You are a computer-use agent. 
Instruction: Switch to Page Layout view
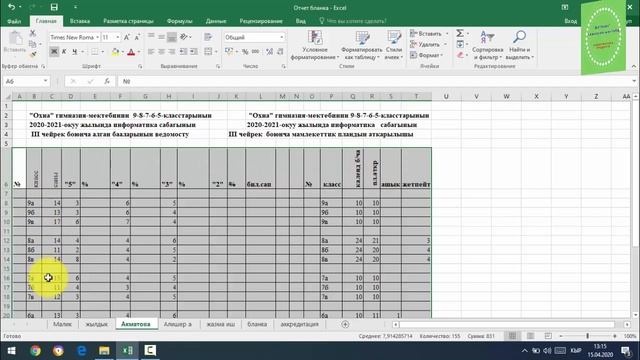530,336
